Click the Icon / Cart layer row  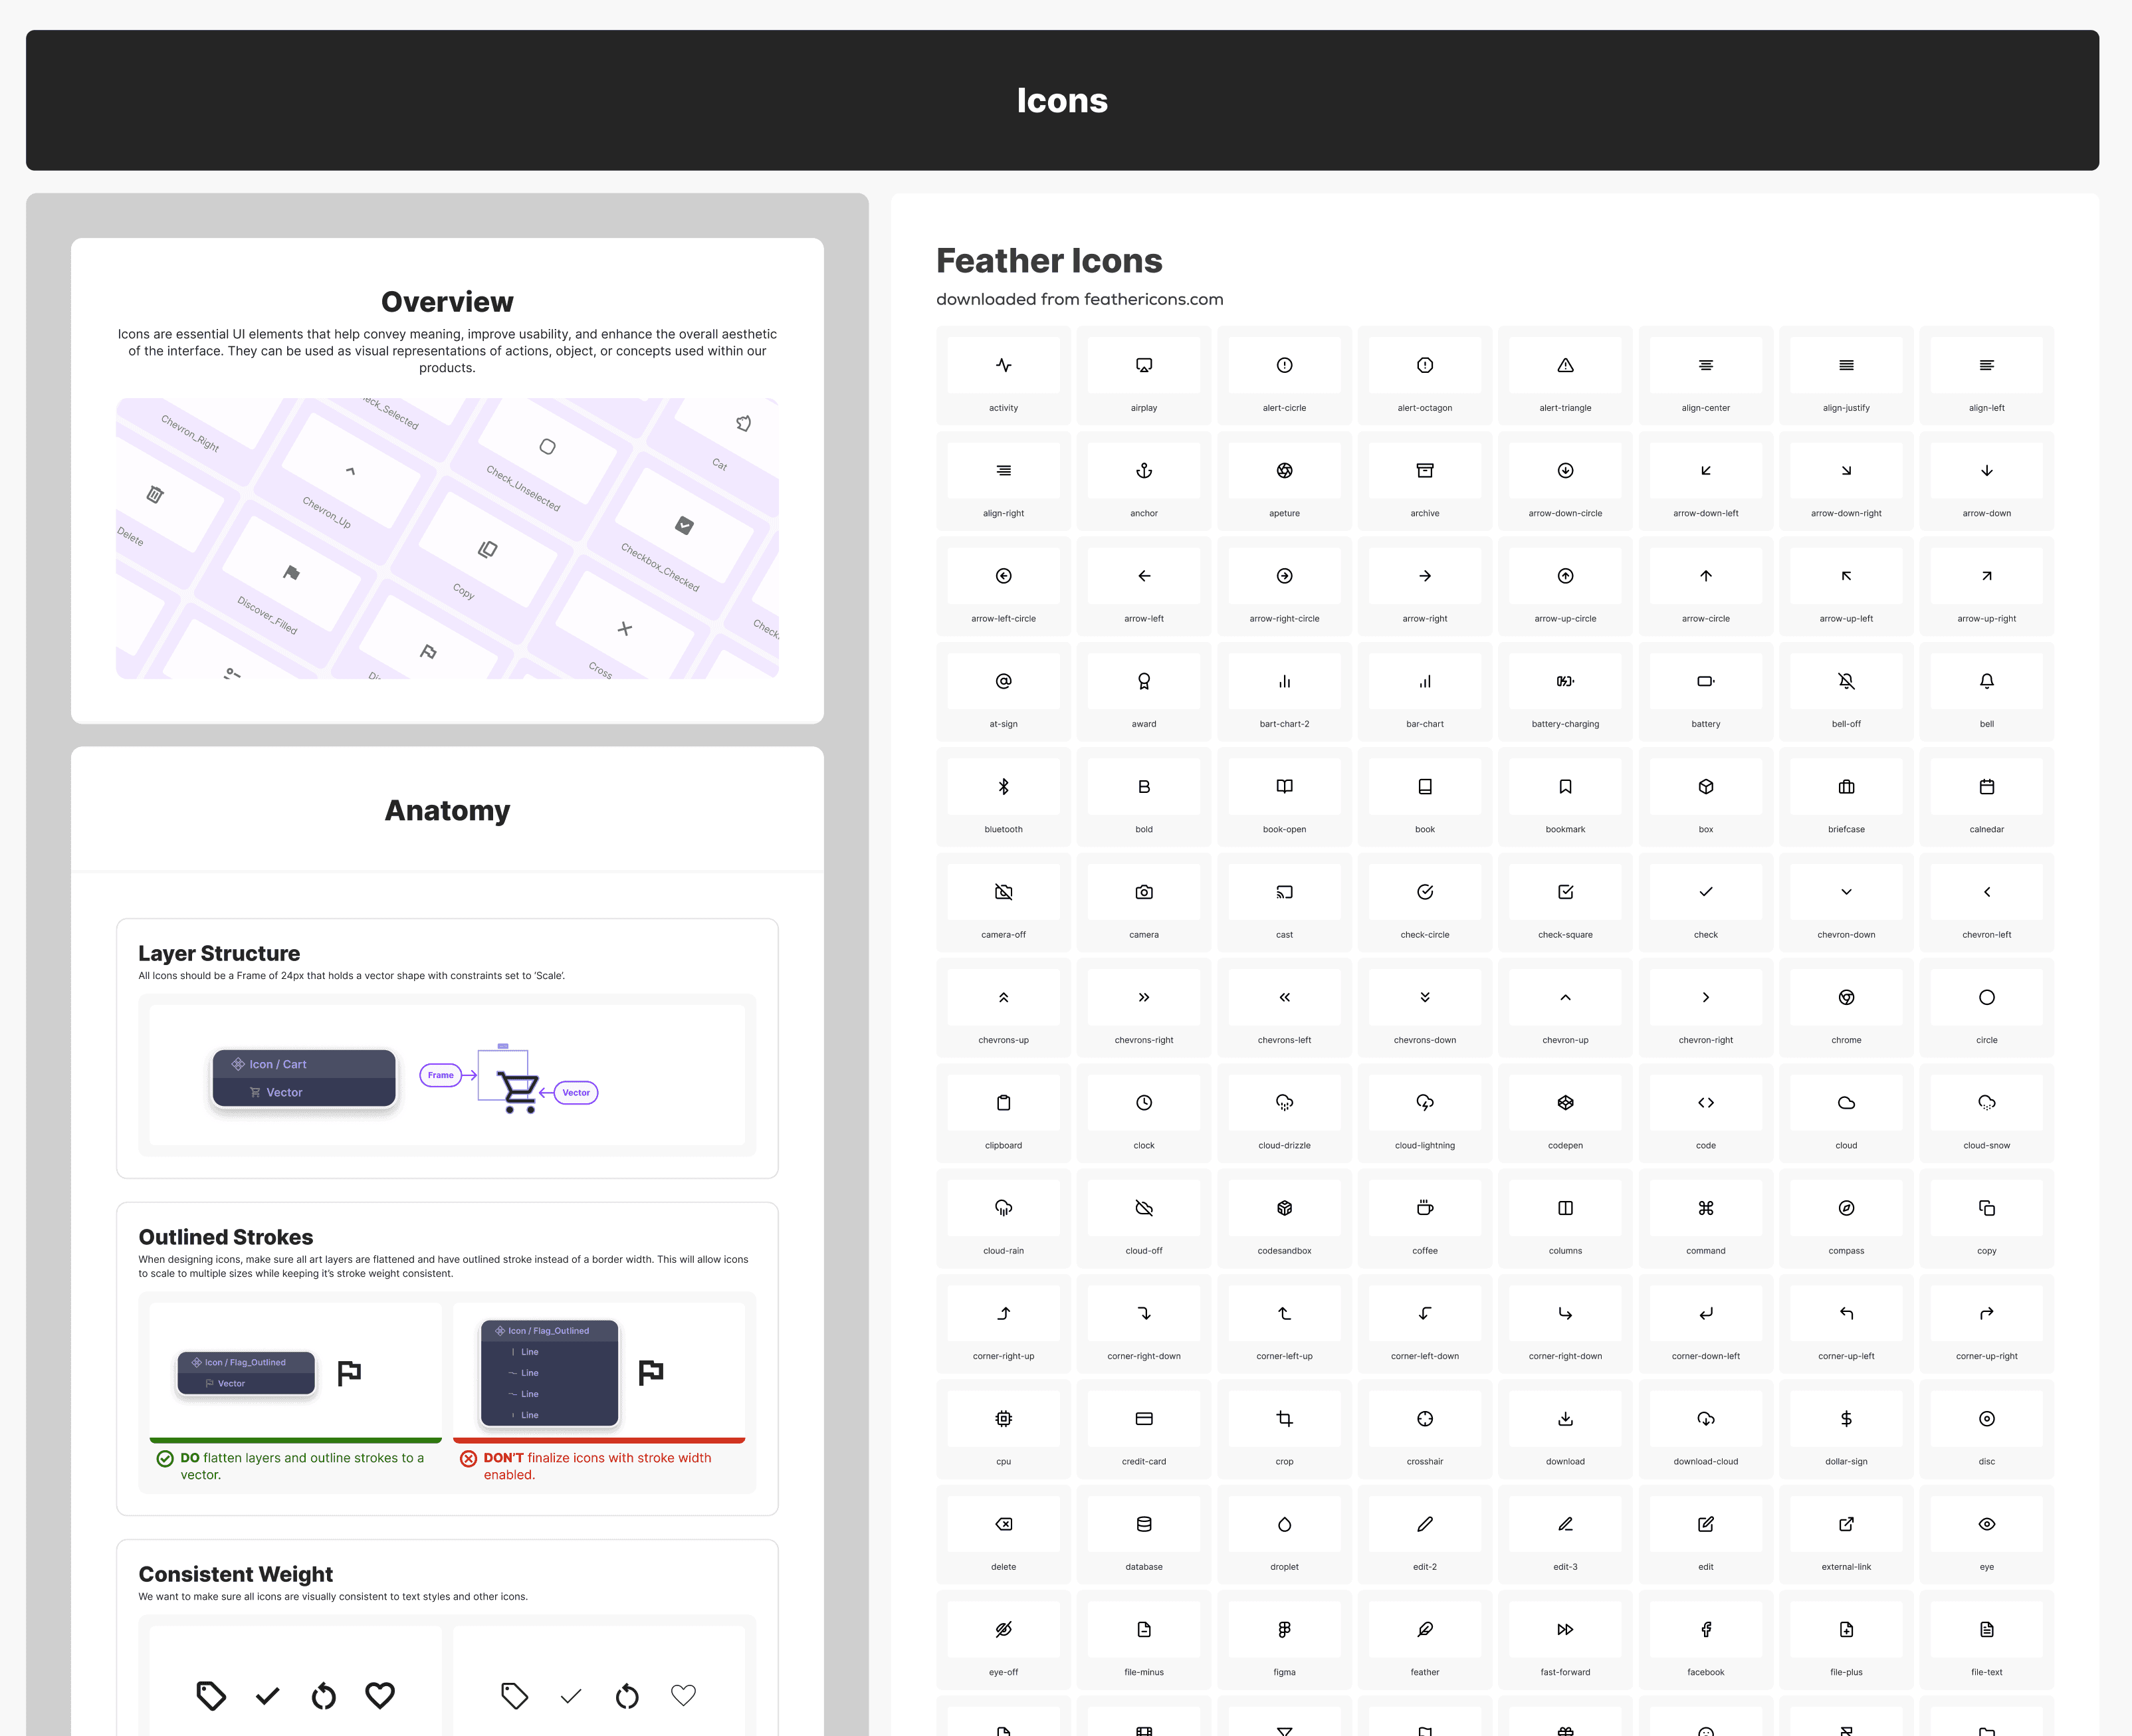[x=304, y=1064]
